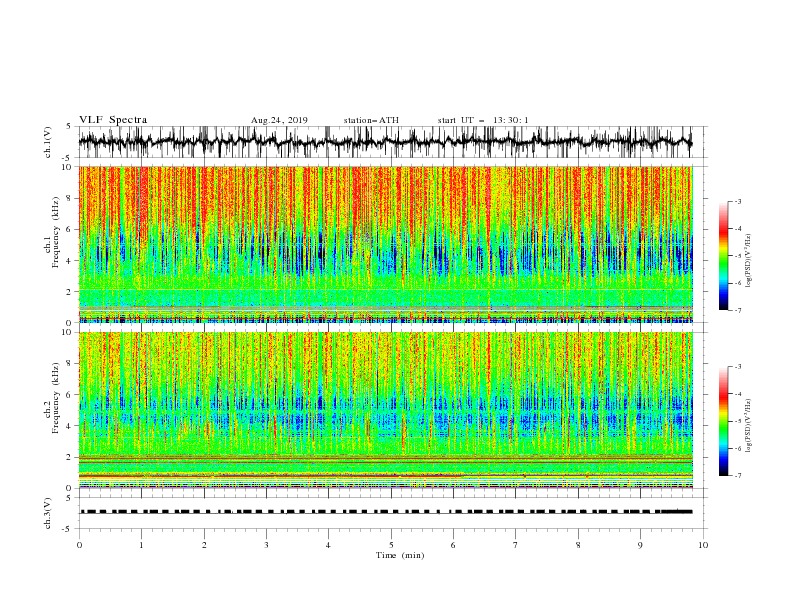Viewport: 792px width, 612px height.
Task: Click the "1" tick on the Time axis
Action: (x=141, y=545)
